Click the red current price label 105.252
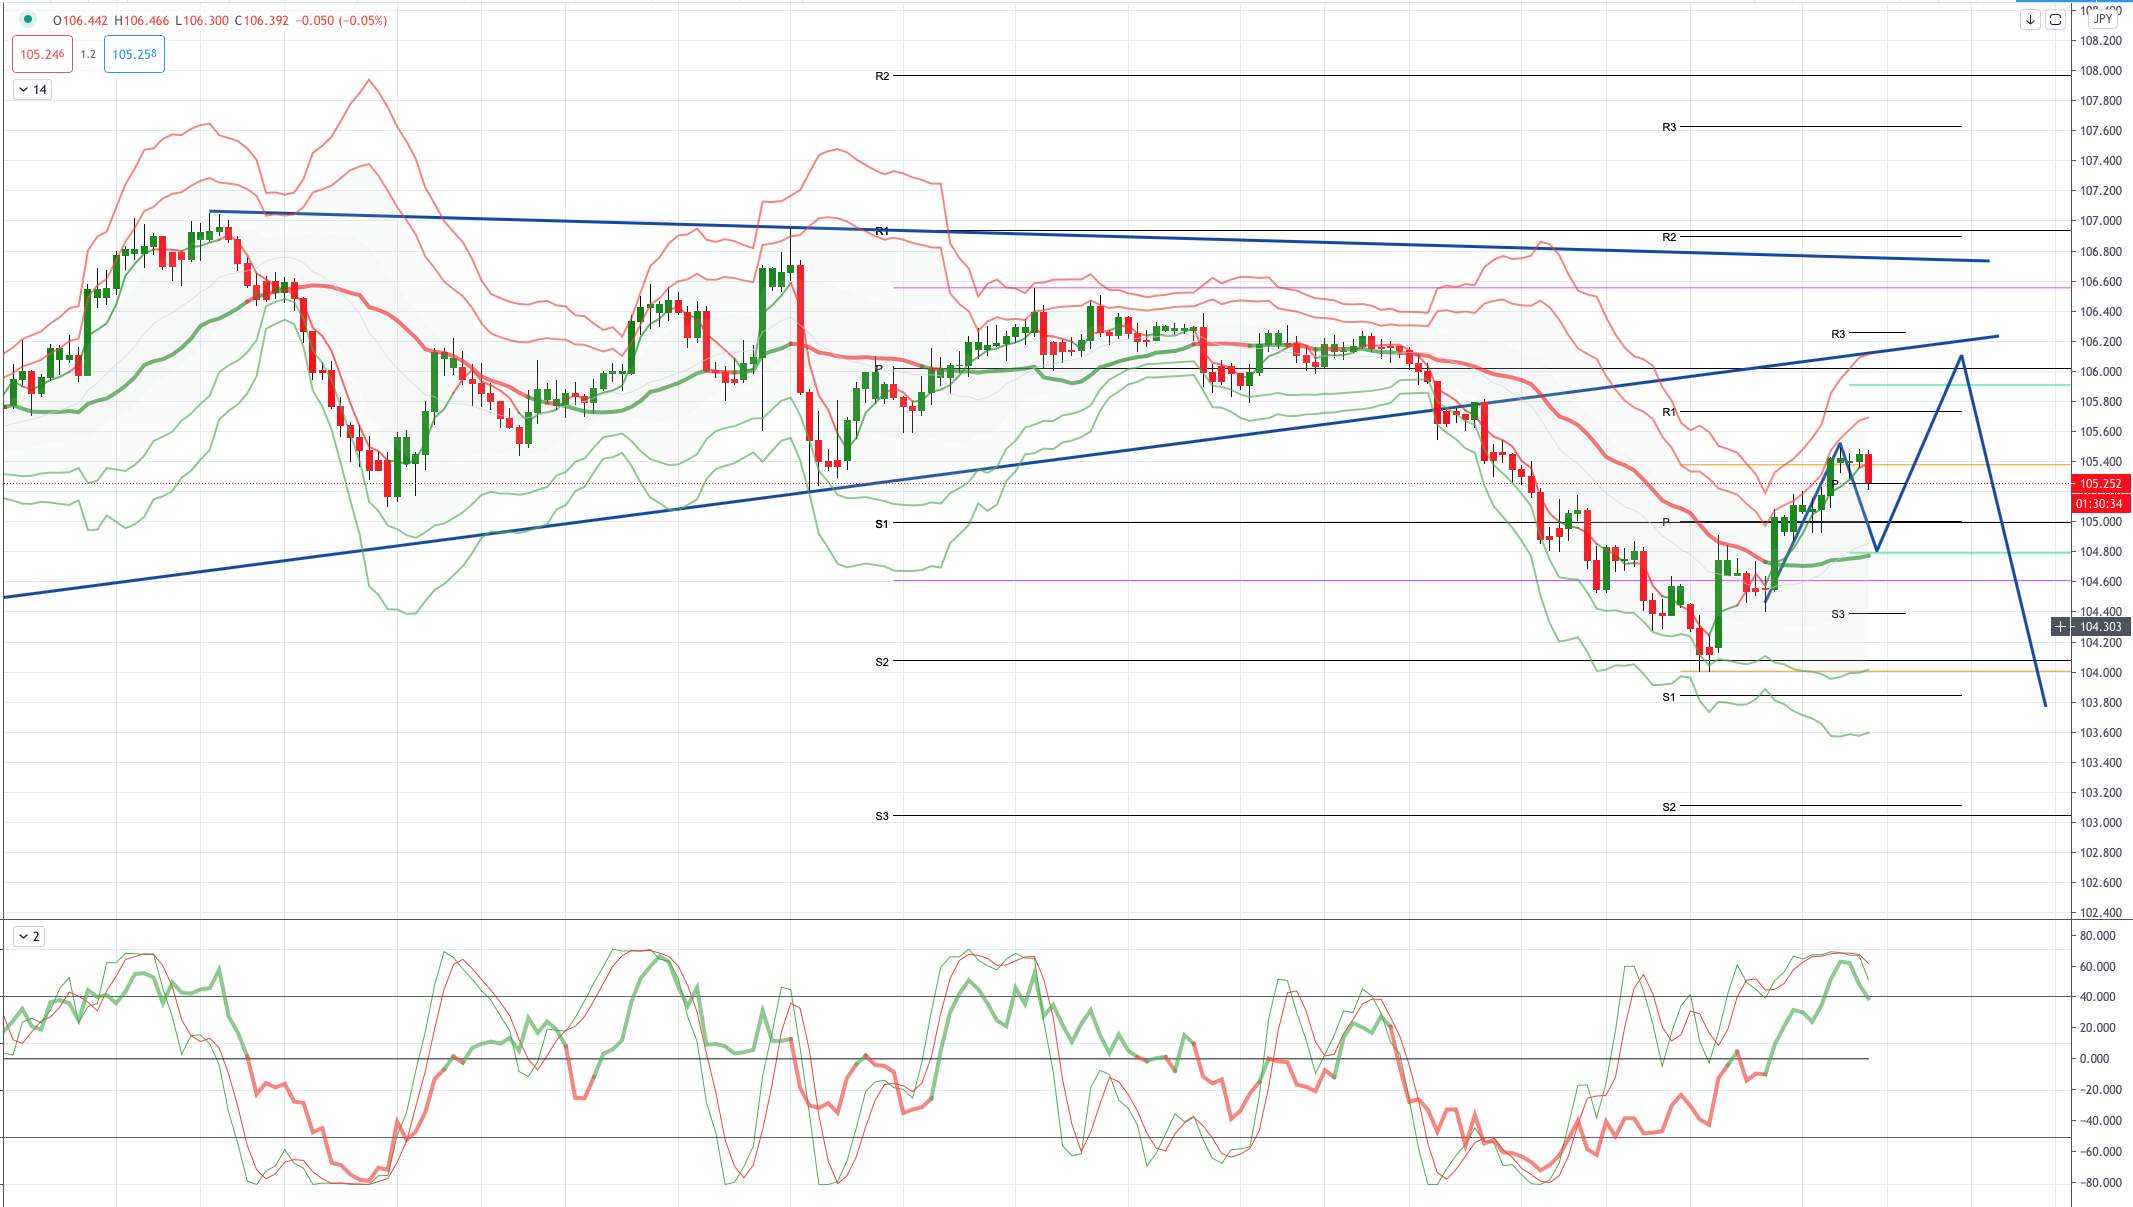Viewport: 2133px width, 1207px height. pos(2101,484)
